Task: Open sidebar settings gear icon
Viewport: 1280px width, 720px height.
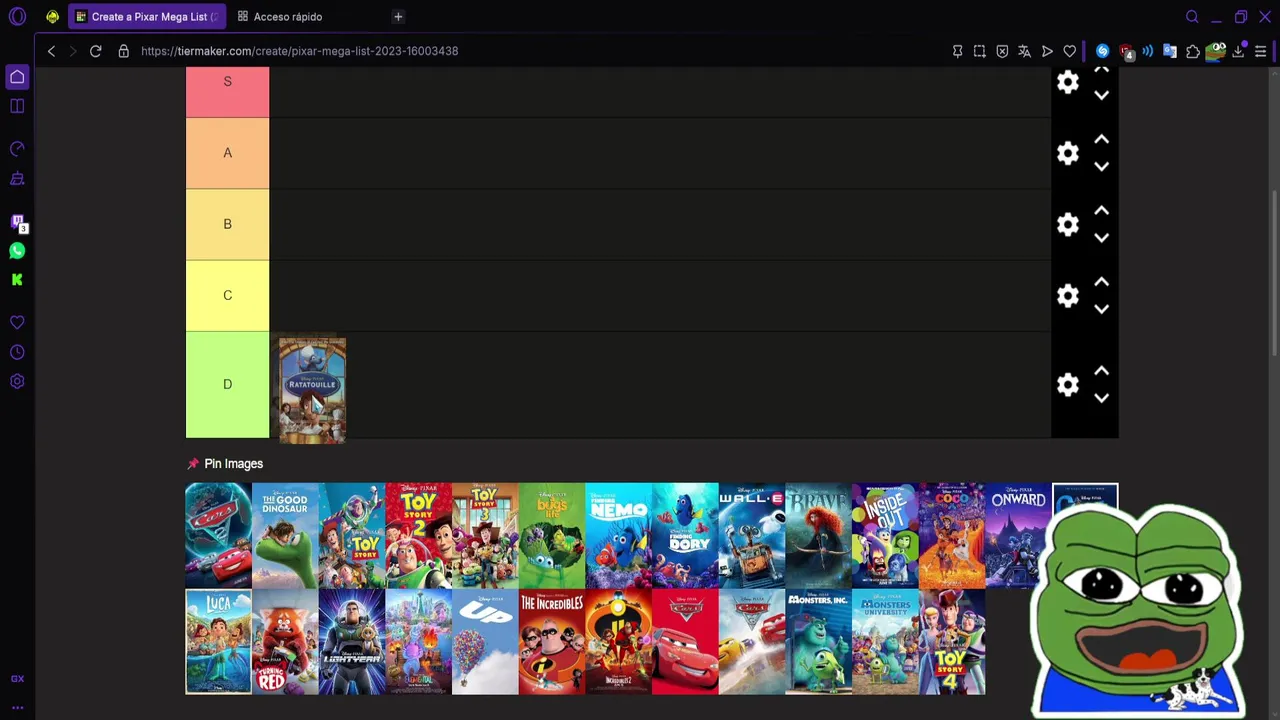Action: click(x=17, y=381)
